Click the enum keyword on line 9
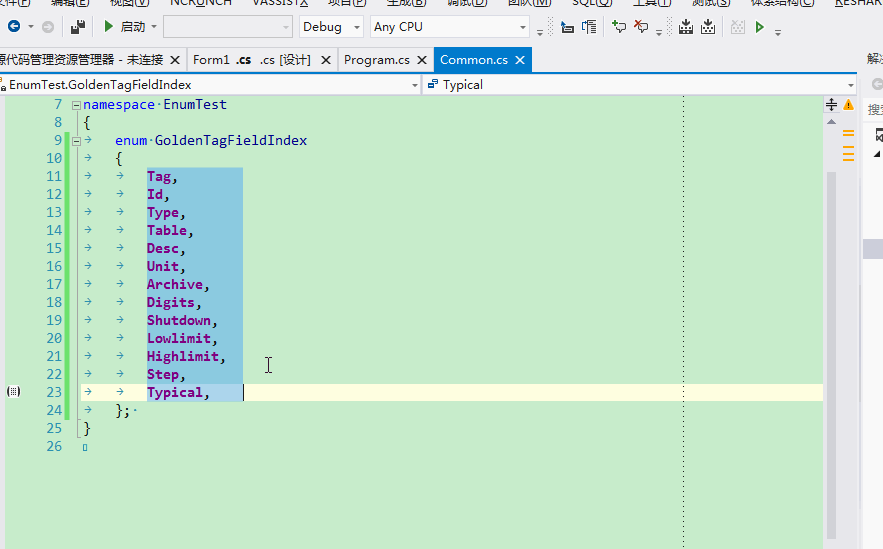The height and width of the screenshot is (549, 883). pos(131,141)
